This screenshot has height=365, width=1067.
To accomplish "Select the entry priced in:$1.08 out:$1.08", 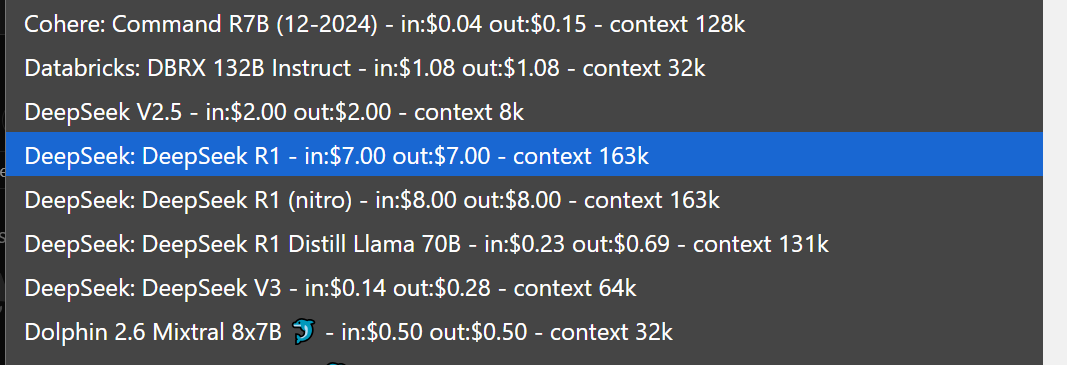I will tap(524, 67).
